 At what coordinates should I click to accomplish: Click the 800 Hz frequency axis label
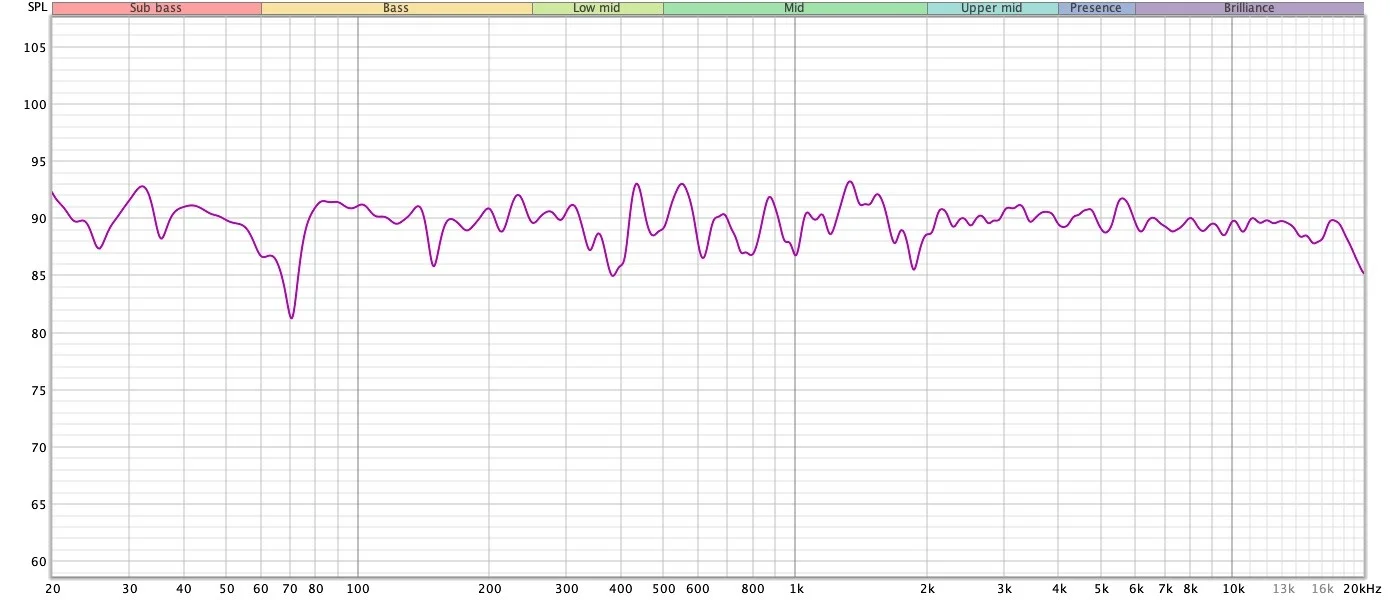pos(753,588)
